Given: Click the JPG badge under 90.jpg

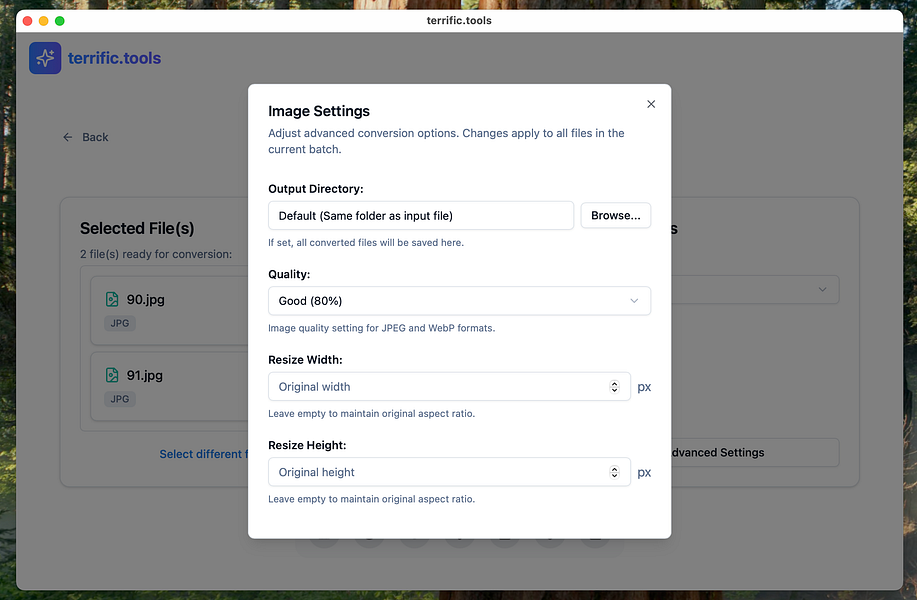Looking at the screenshot, I should 120,323.
